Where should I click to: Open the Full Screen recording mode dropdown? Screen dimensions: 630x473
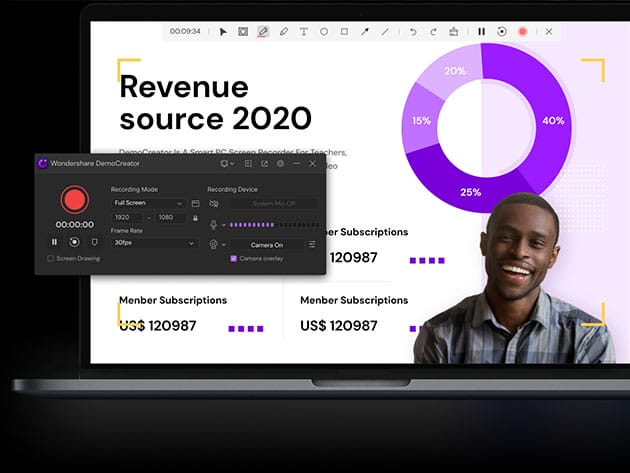point(148,203)
